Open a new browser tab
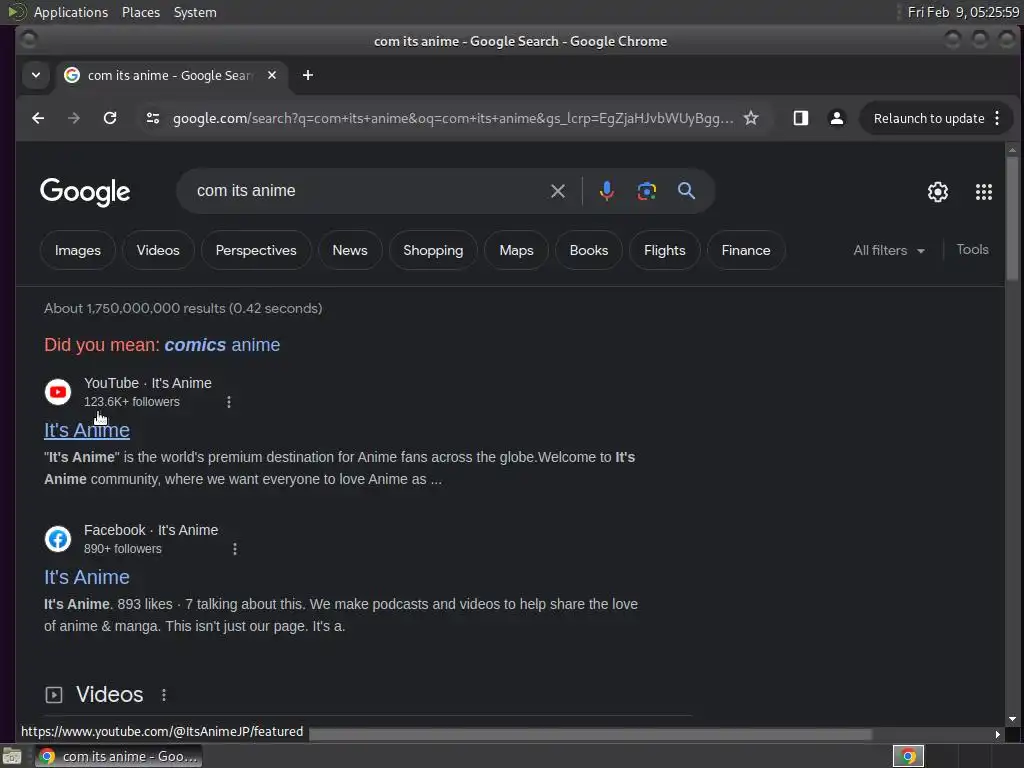This screenshot has height=768, width=1024. pyautogui.click(x=308, y=75)
